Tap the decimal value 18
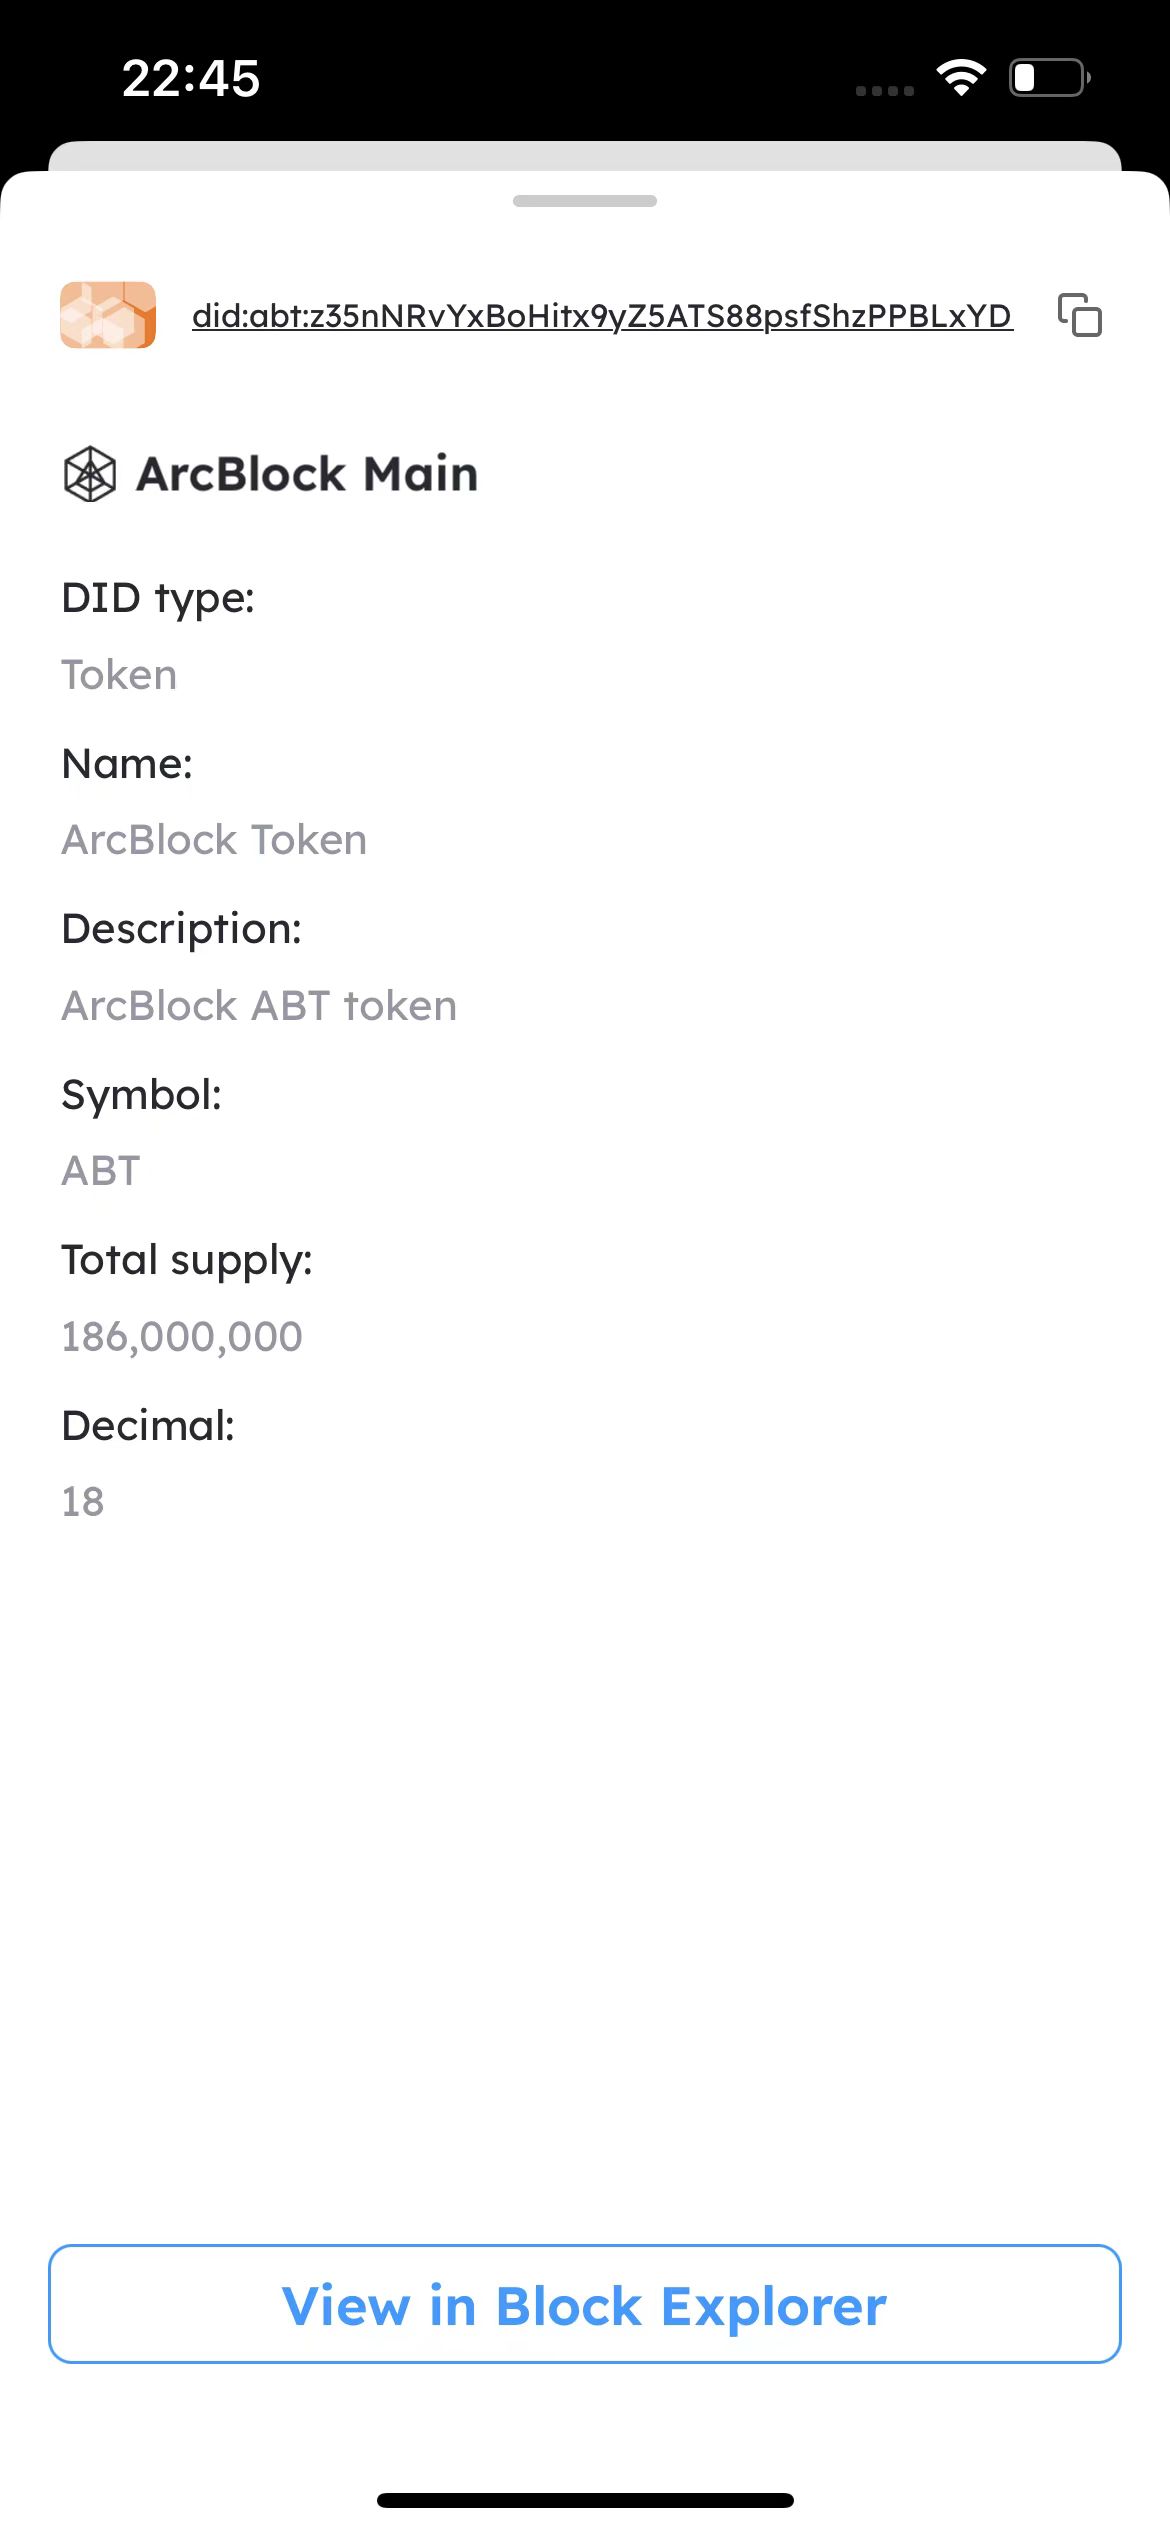 83,1502
